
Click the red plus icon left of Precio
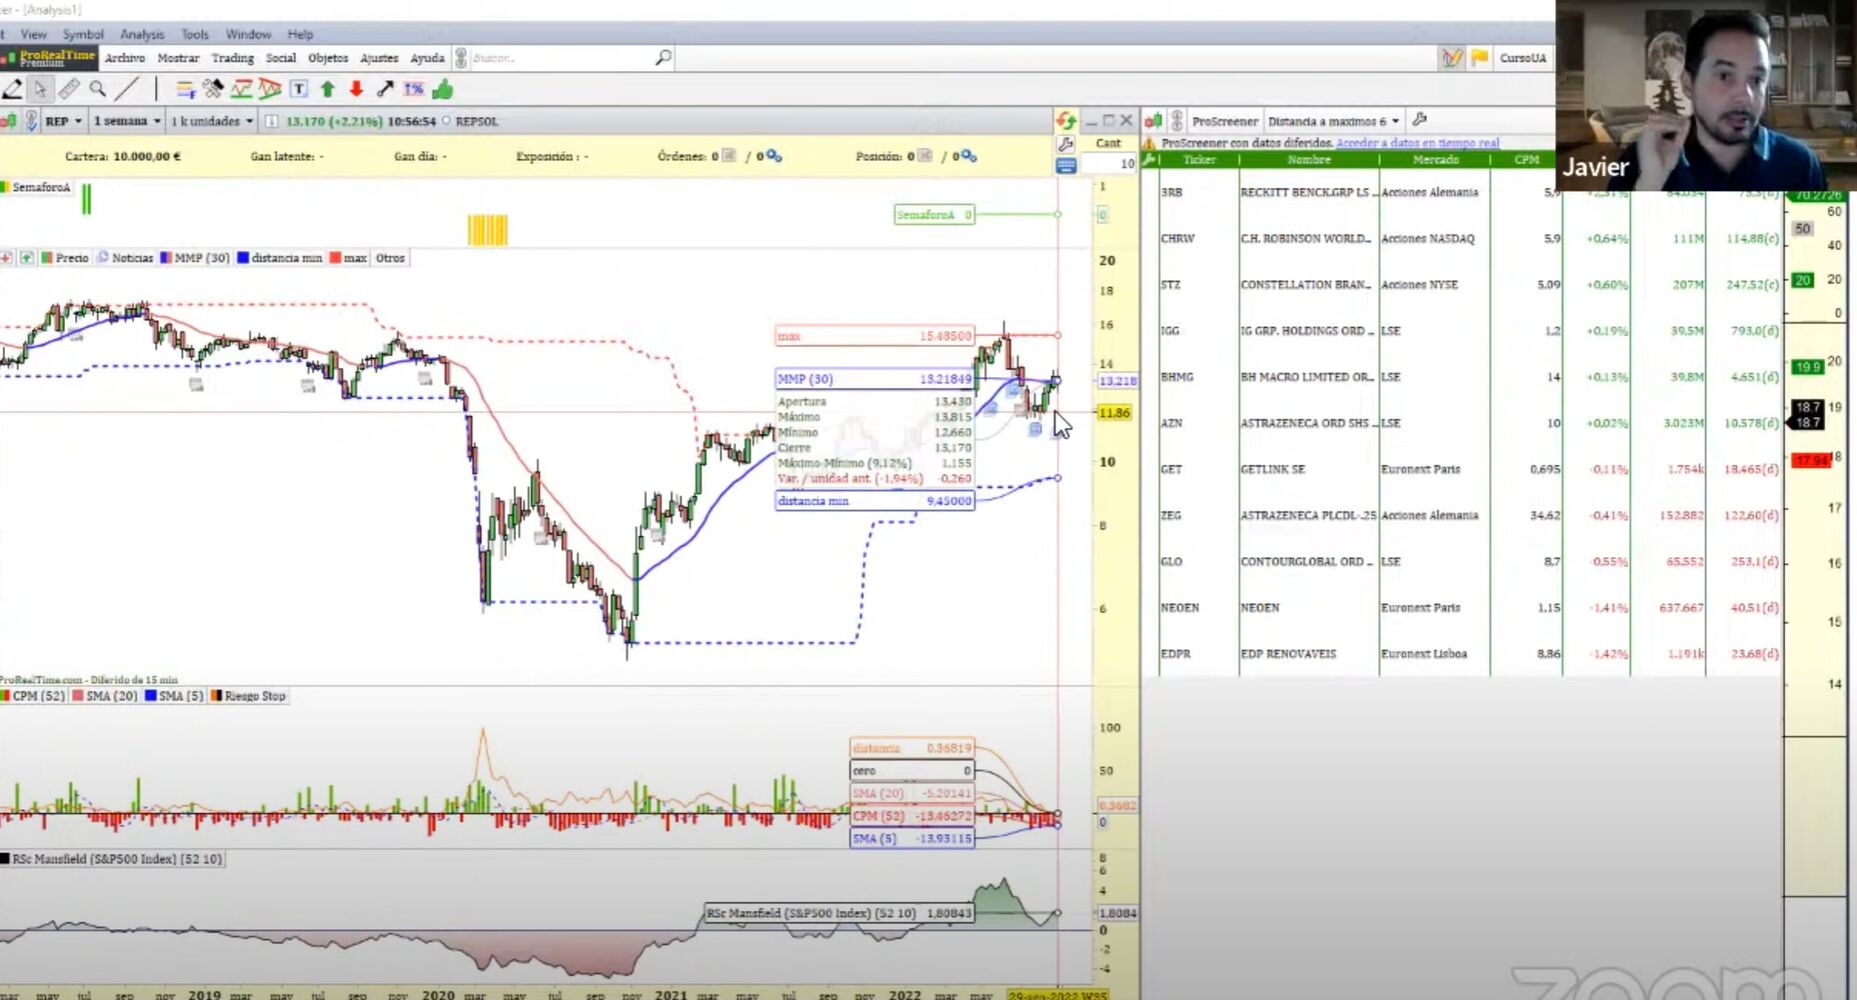coord(6,258)
